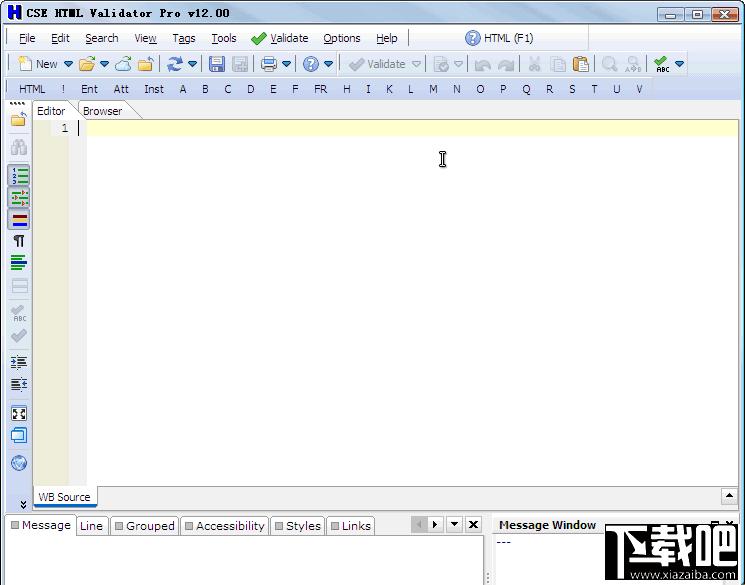Click the full screen expand icon
Image resolution: width=745 pixels, height=585 pixels.
[x=19, y=413]
